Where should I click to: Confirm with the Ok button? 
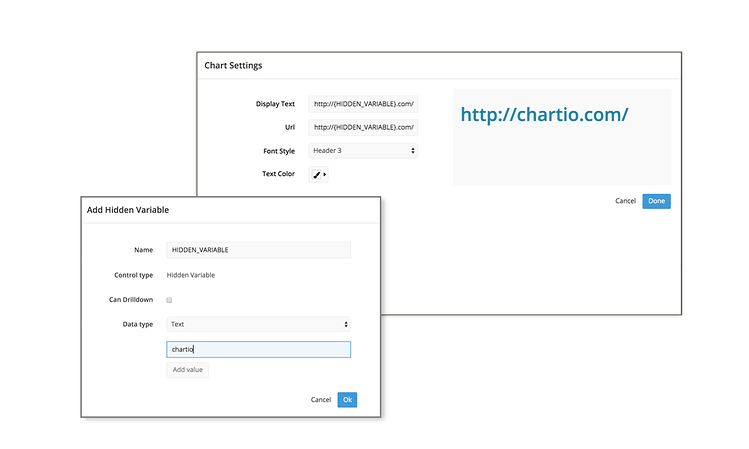(x=347, y=400)
